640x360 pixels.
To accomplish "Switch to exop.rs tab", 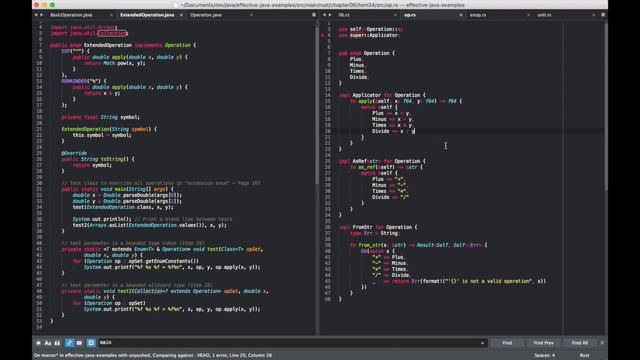I will [478, 15].
